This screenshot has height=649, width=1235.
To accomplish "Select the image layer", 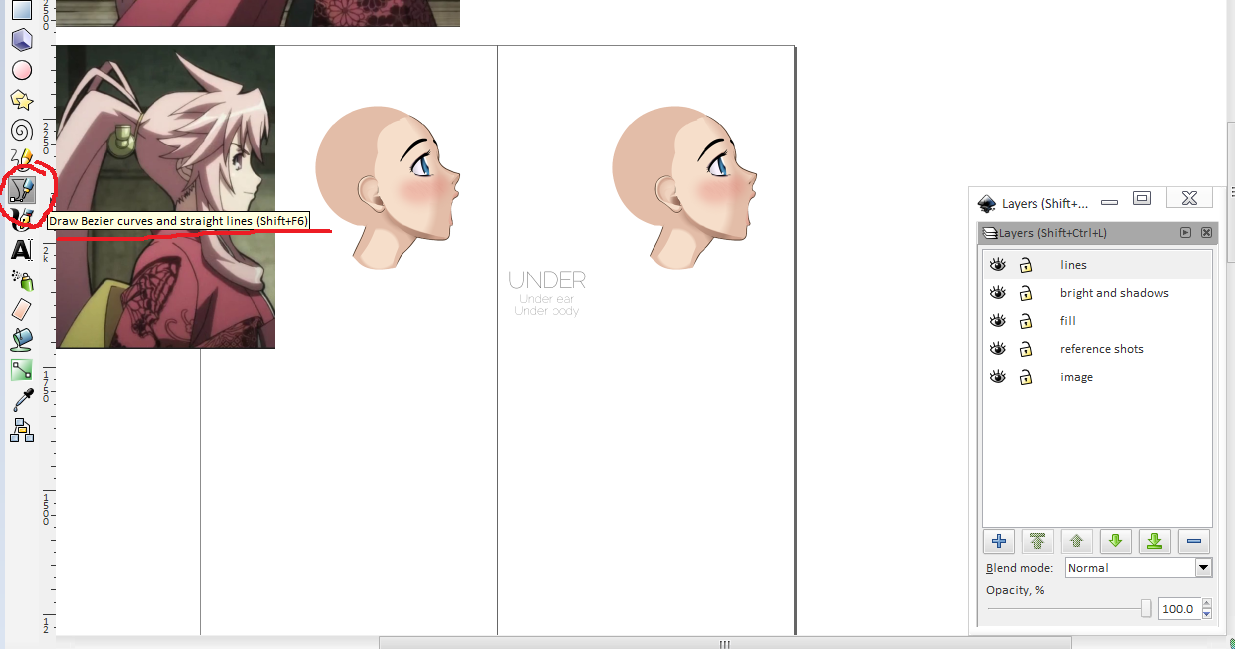I will [x=1076, y=377].
